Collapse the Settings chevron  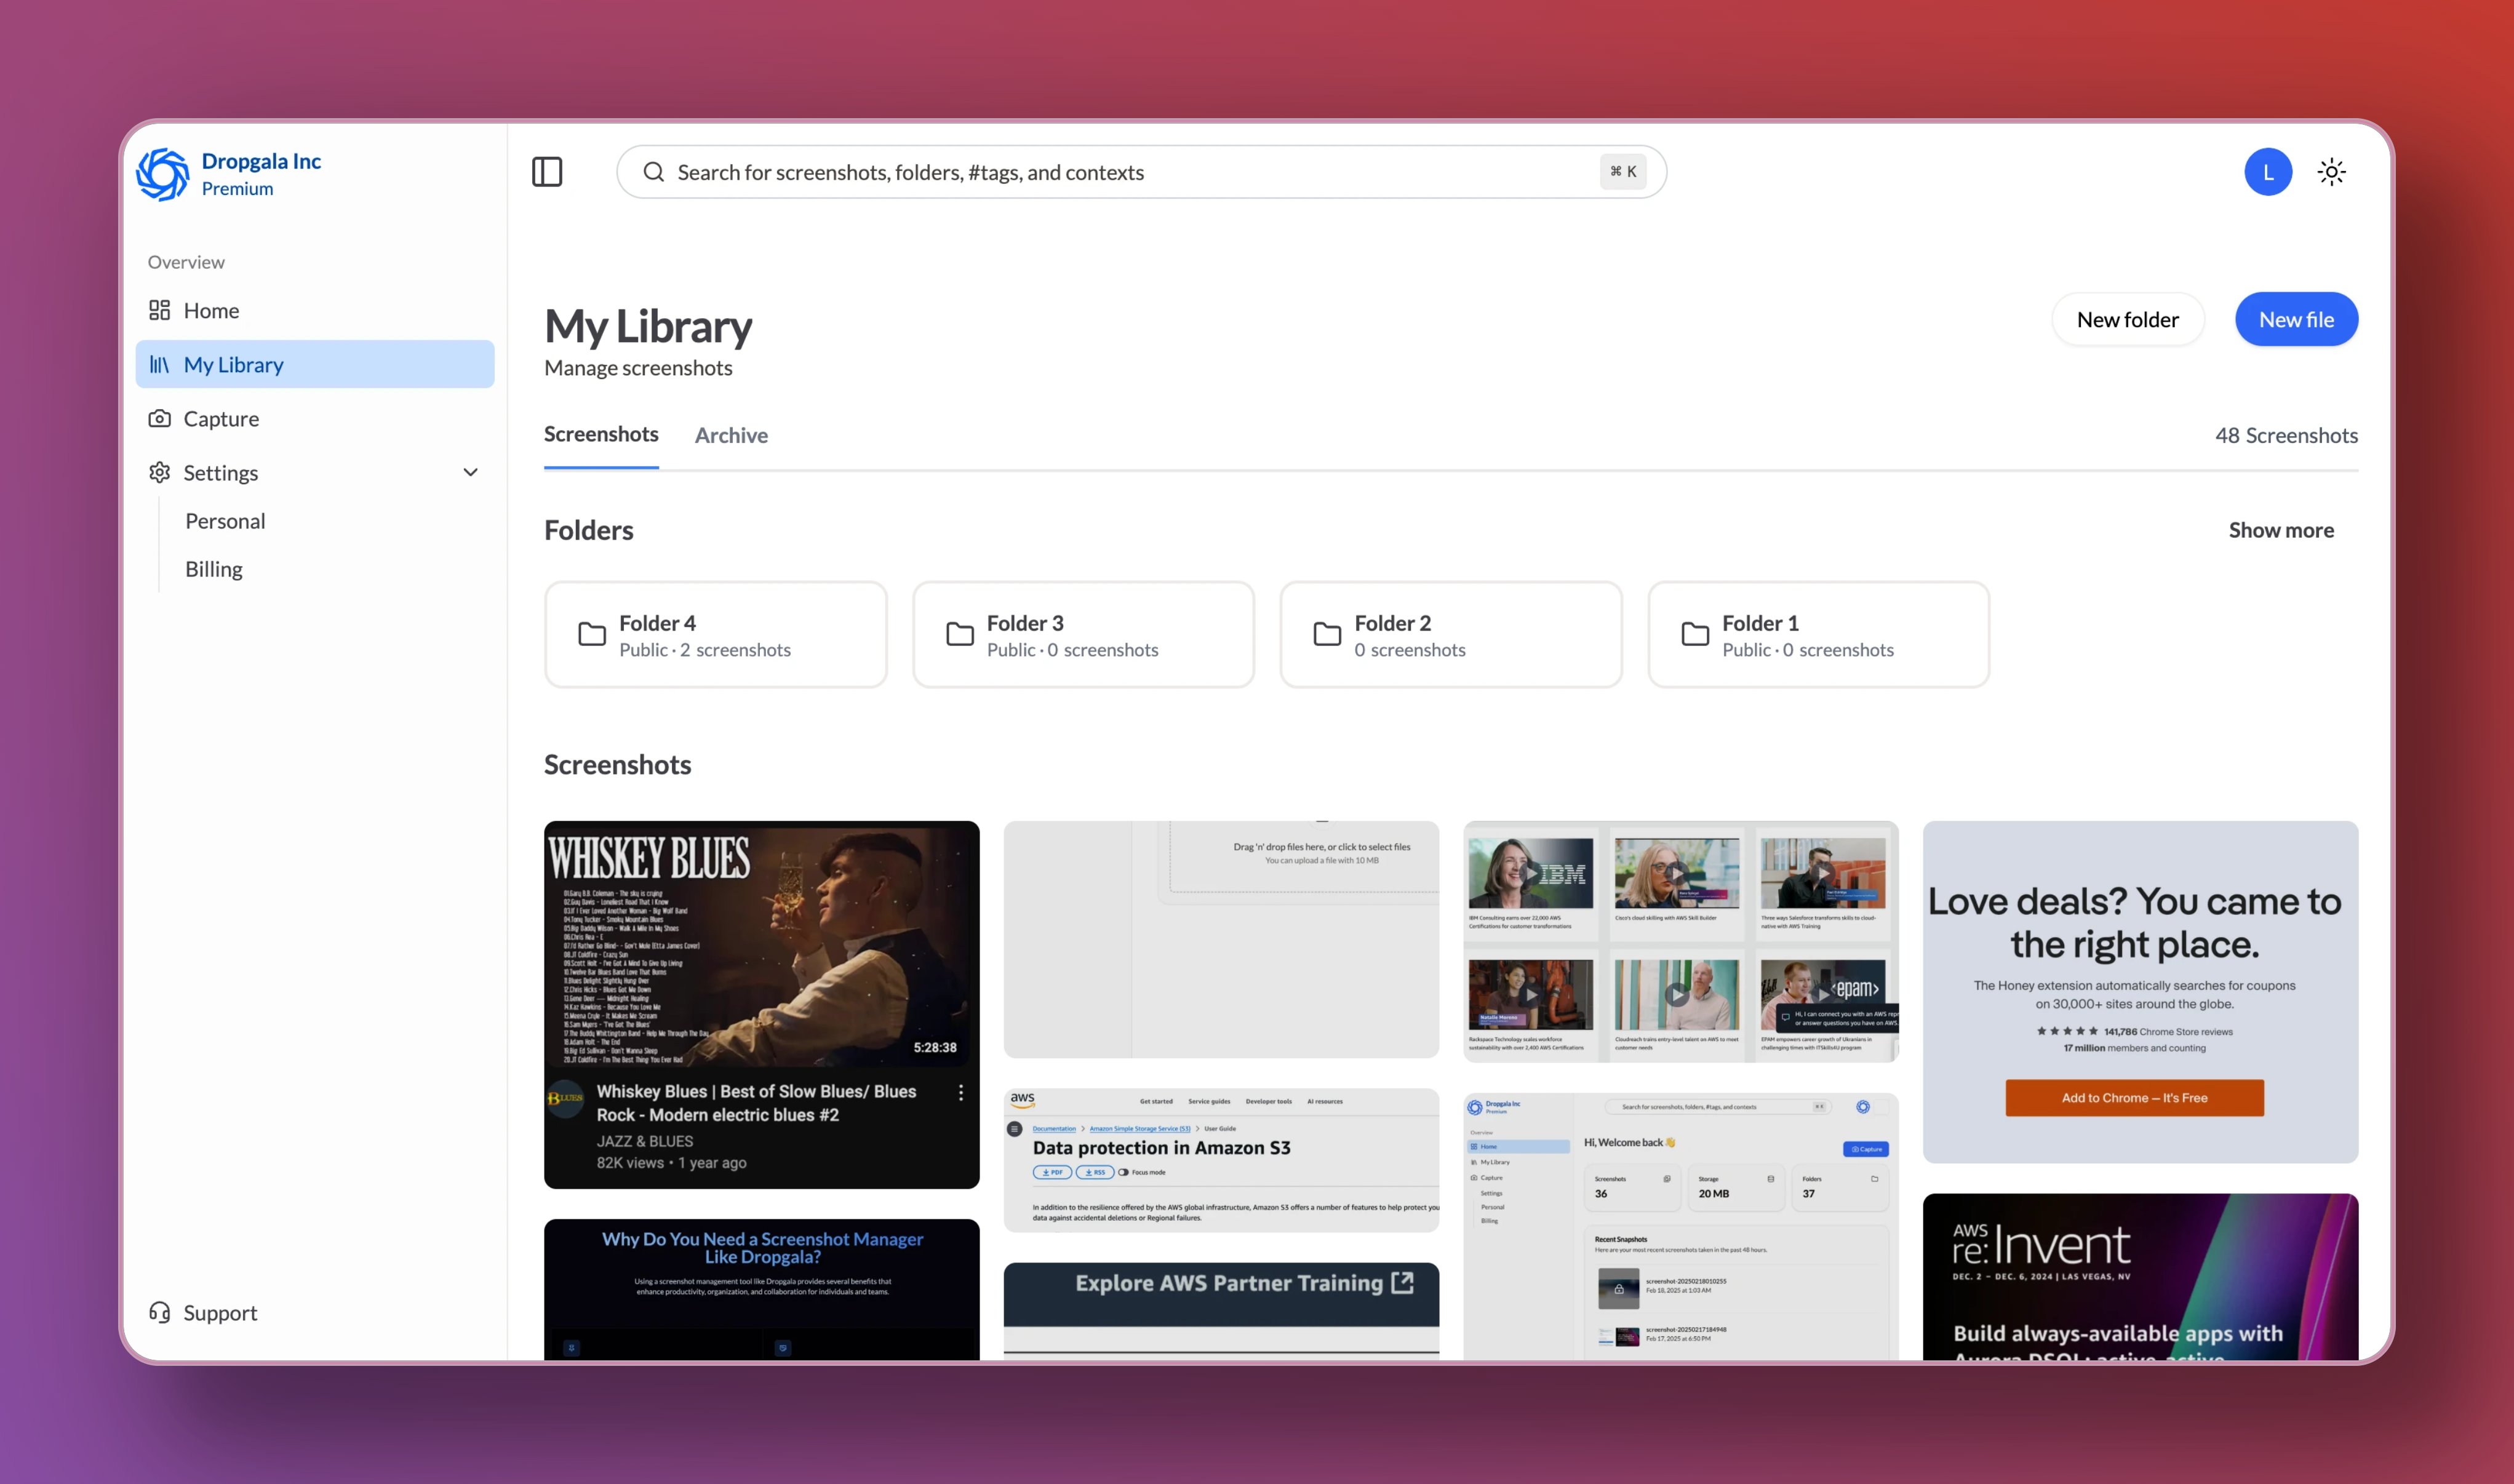click(x=470, y=472)
